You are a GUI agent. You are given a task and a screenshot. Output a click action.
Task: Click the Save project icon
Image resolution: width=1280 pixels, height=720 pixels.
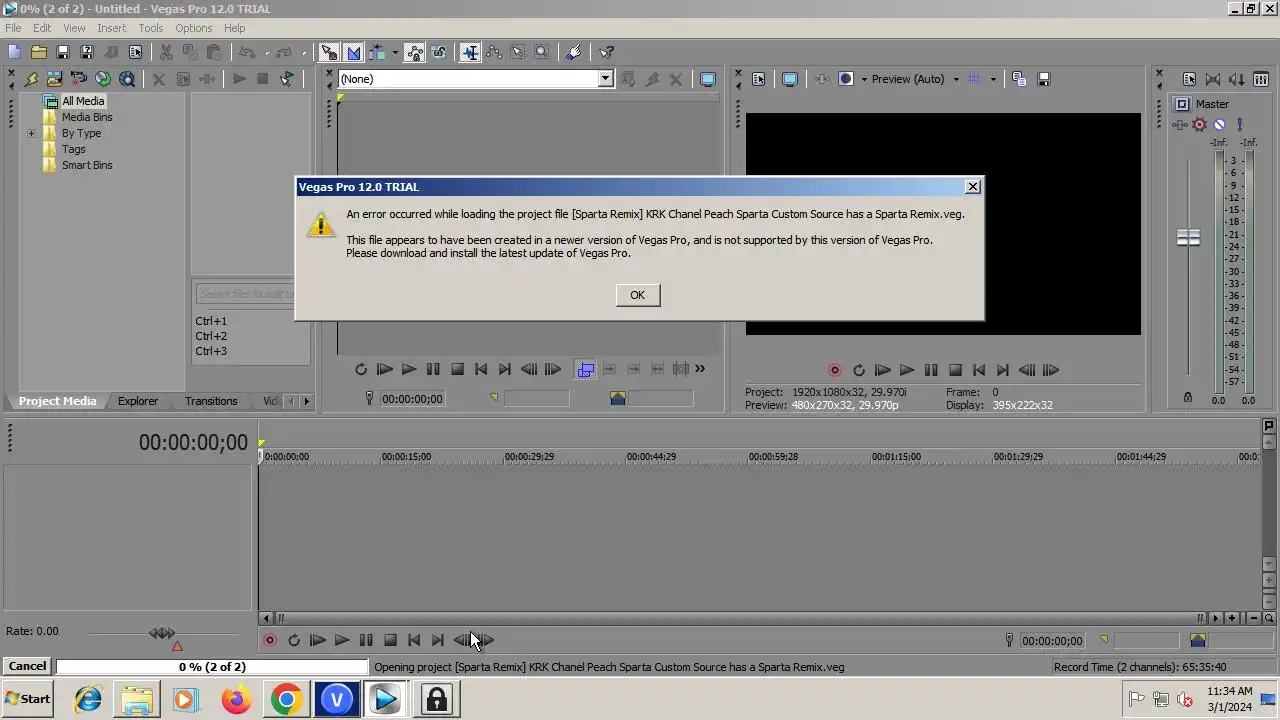pos(63,52)
